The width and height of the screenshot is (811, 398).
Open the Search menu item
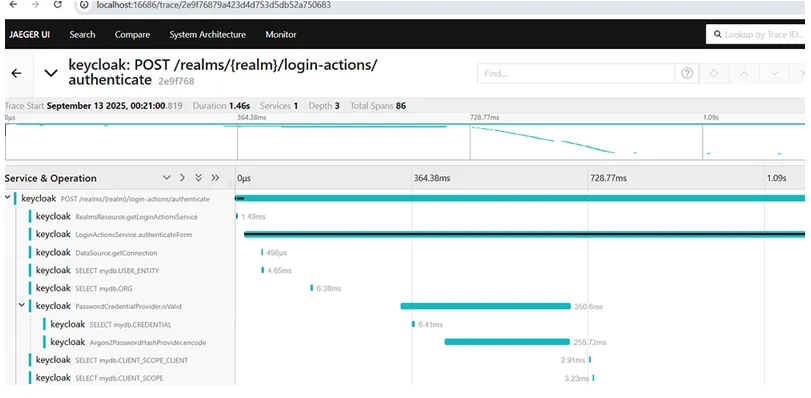pyautogui.click(x=82, y=35)
